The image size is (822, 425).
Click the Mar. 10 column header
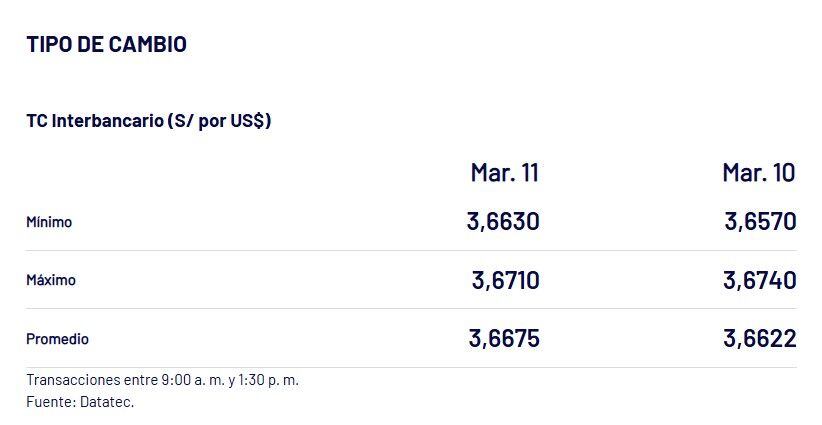[759, 172]
